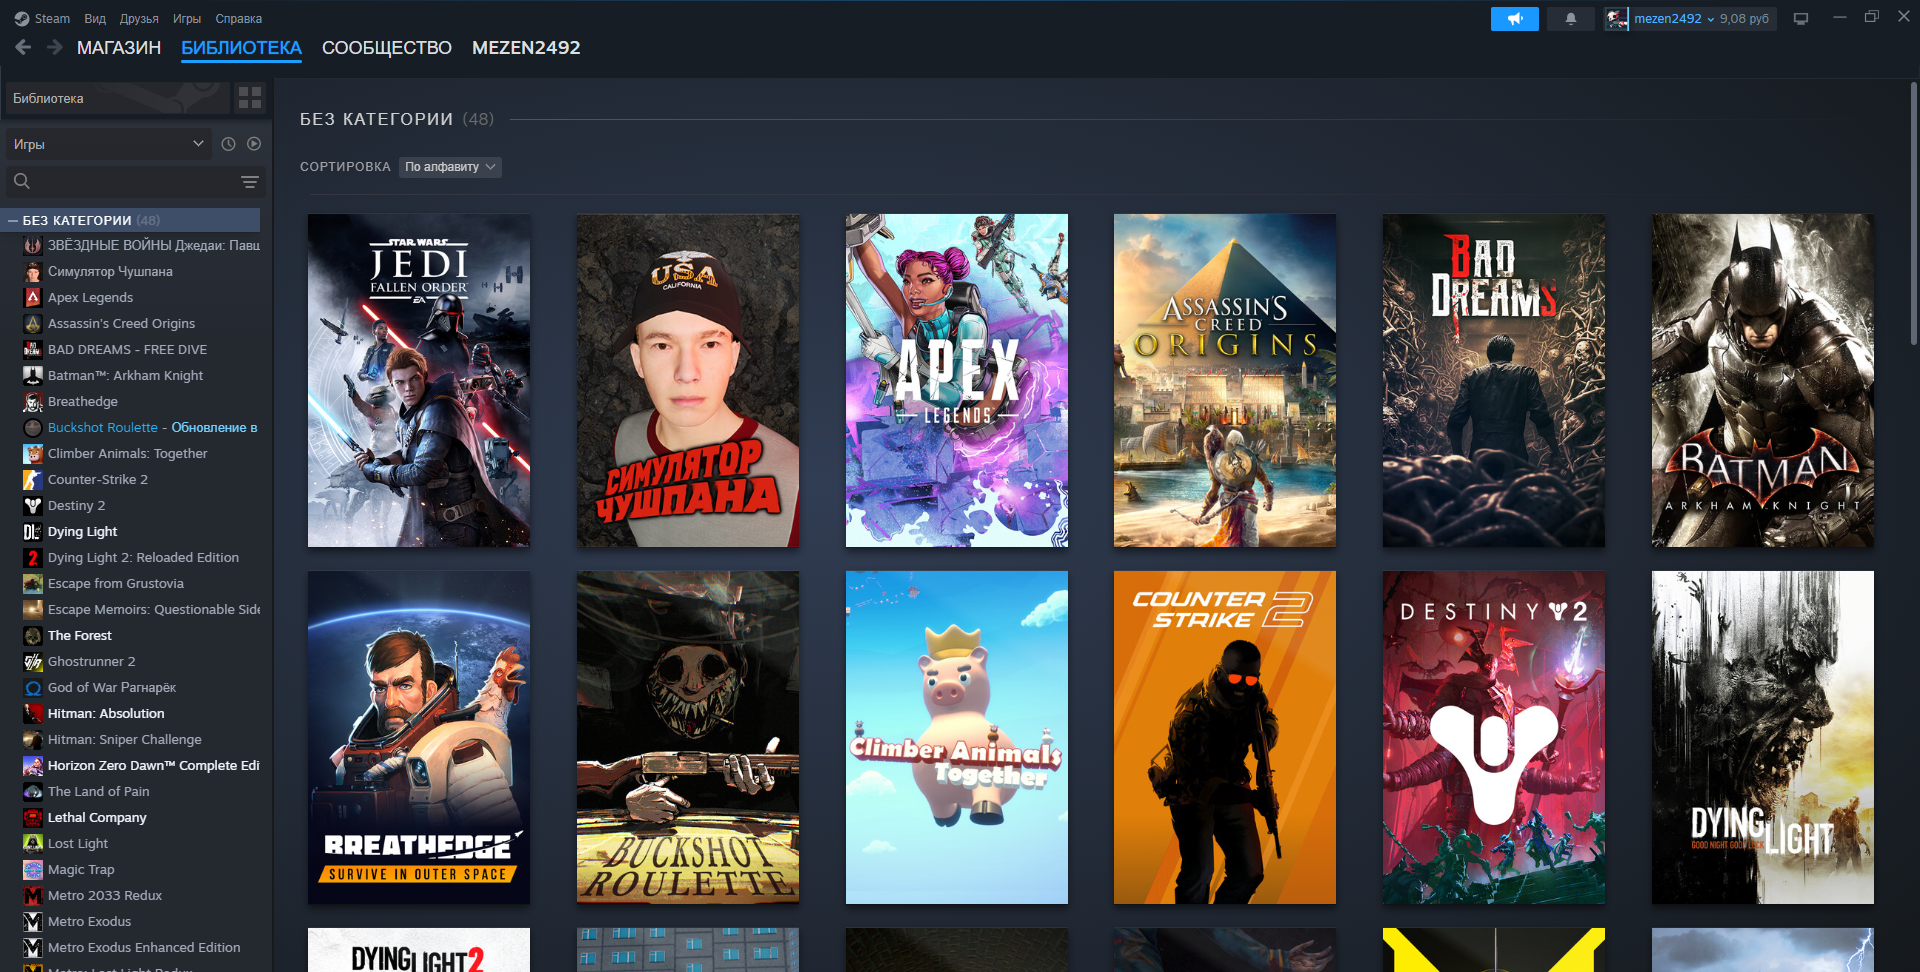Viewport: 1920px width, 972px height.
Task: Select Batman Arkham Knight icon in sidebar
Action: tap(33, 375)
